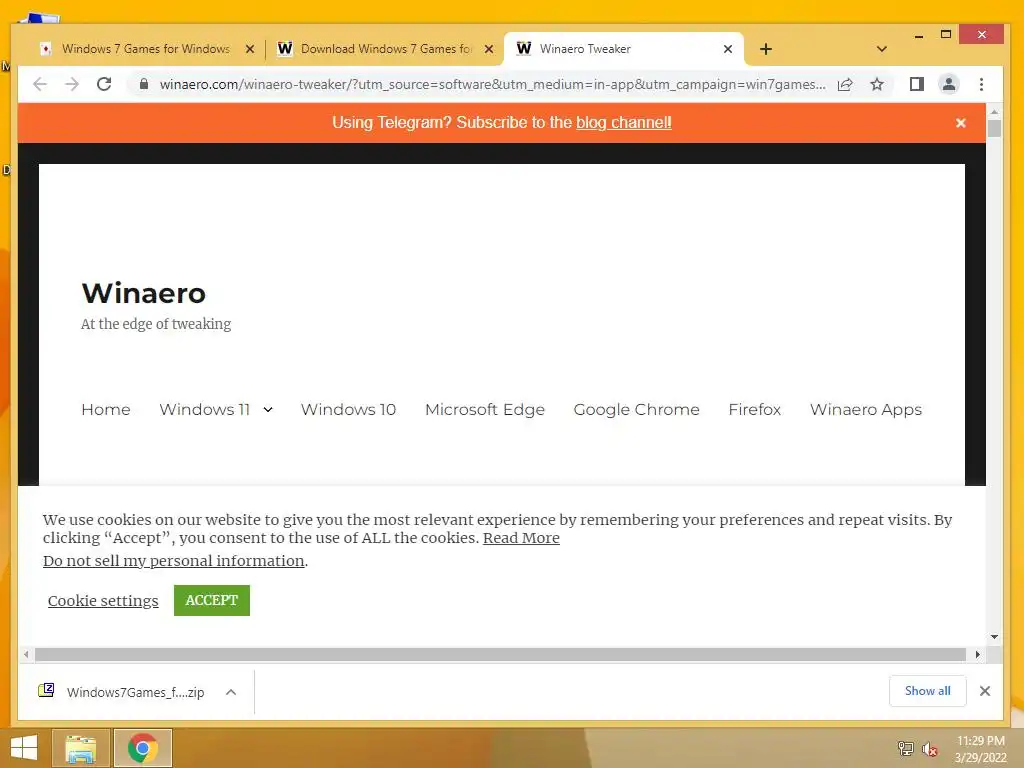This screenshot has width=1024, height=768.
Task: Close the Winaero Tweaker tab
Action: [728, 49]
